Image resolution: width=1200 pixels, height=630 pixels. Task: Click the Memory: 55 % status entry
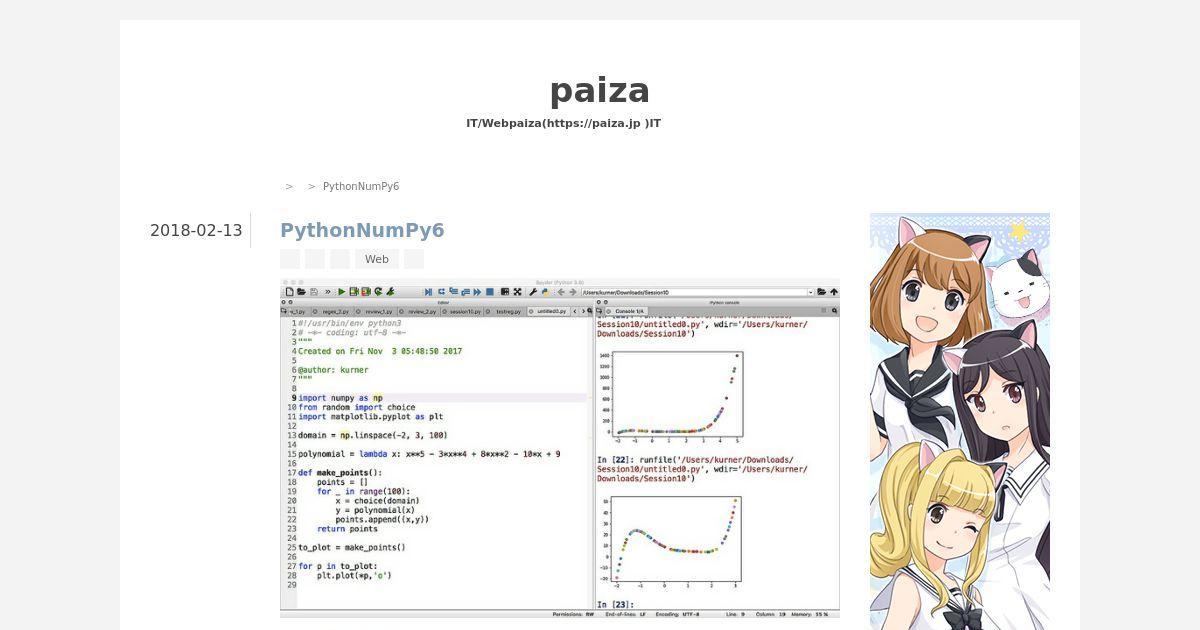(809, 614)
